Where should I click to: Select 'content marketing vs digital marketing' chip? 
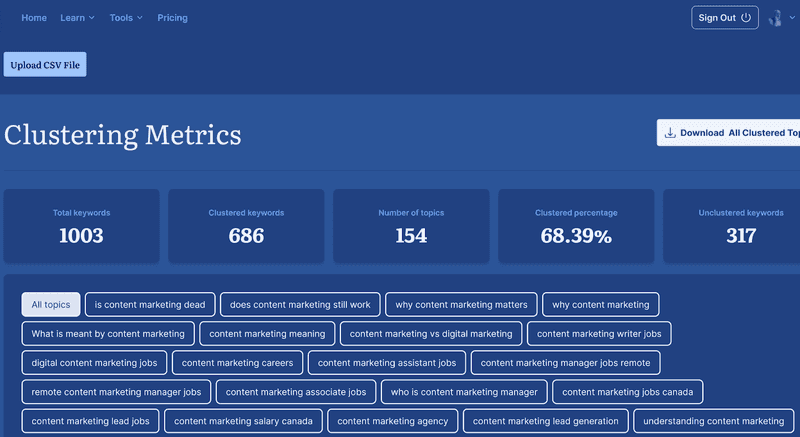point(431,333)
